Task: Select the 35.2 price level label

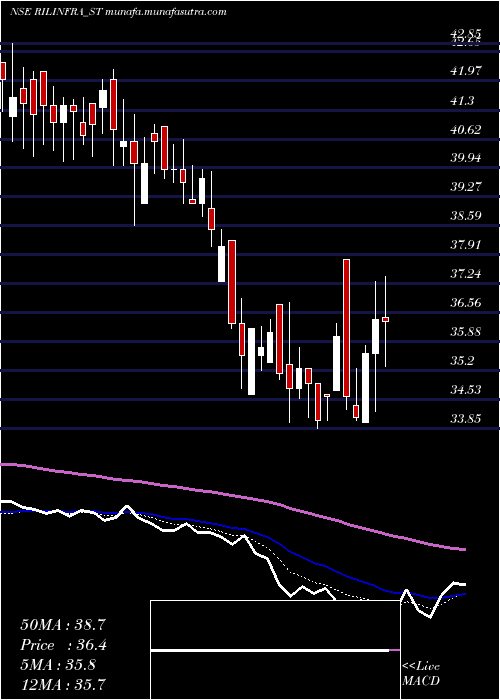Action: click(x=462, y=361)
